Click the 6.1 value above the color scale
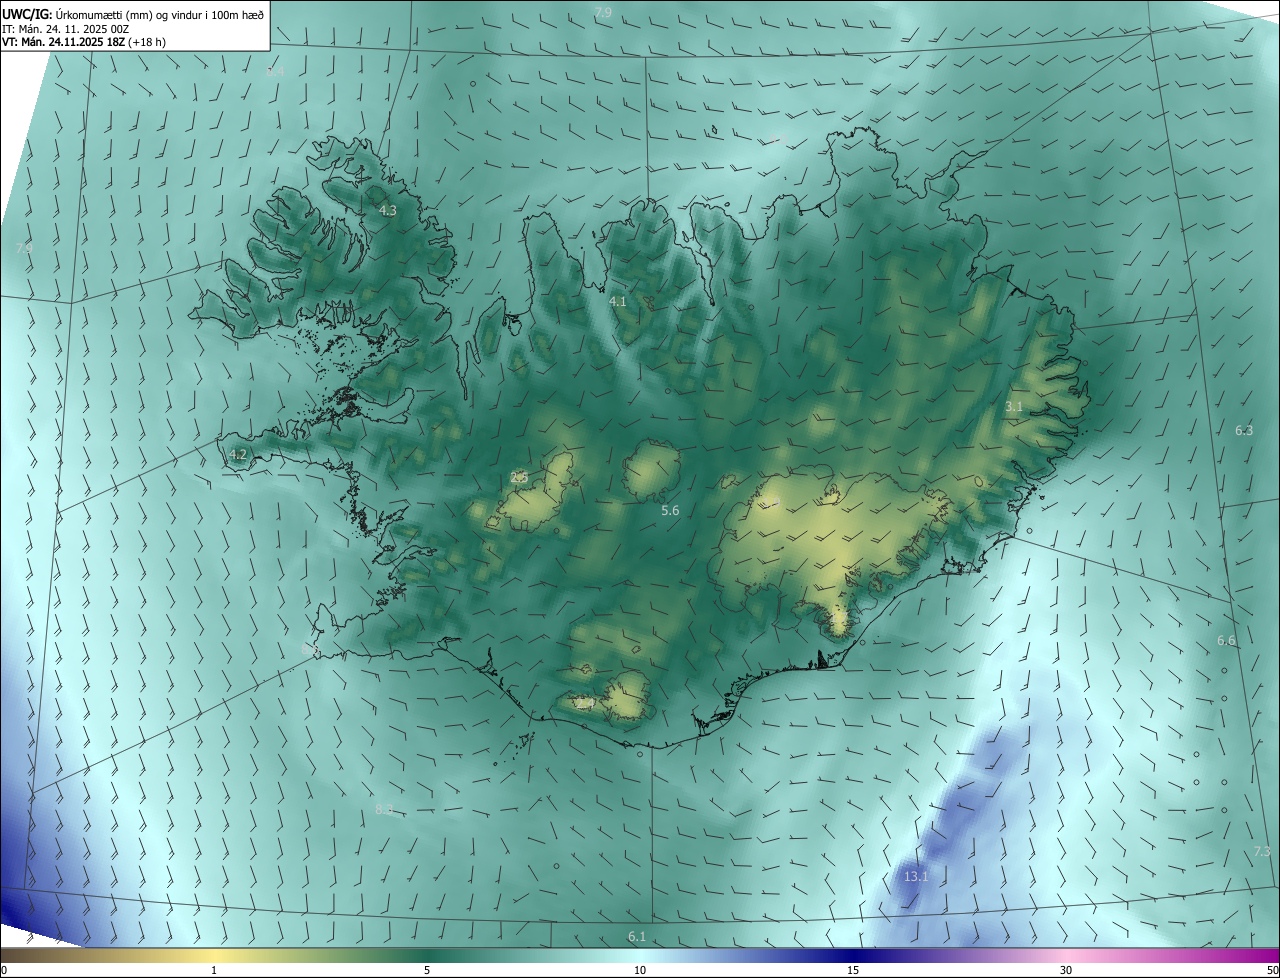Viewport: 1280px width, 978px height. (x=637, y=936)
